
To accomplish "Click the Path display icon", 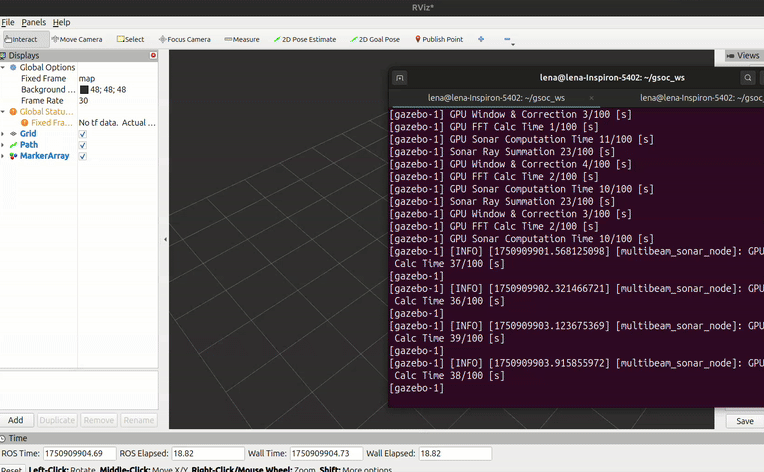I will tap(13, 145).
